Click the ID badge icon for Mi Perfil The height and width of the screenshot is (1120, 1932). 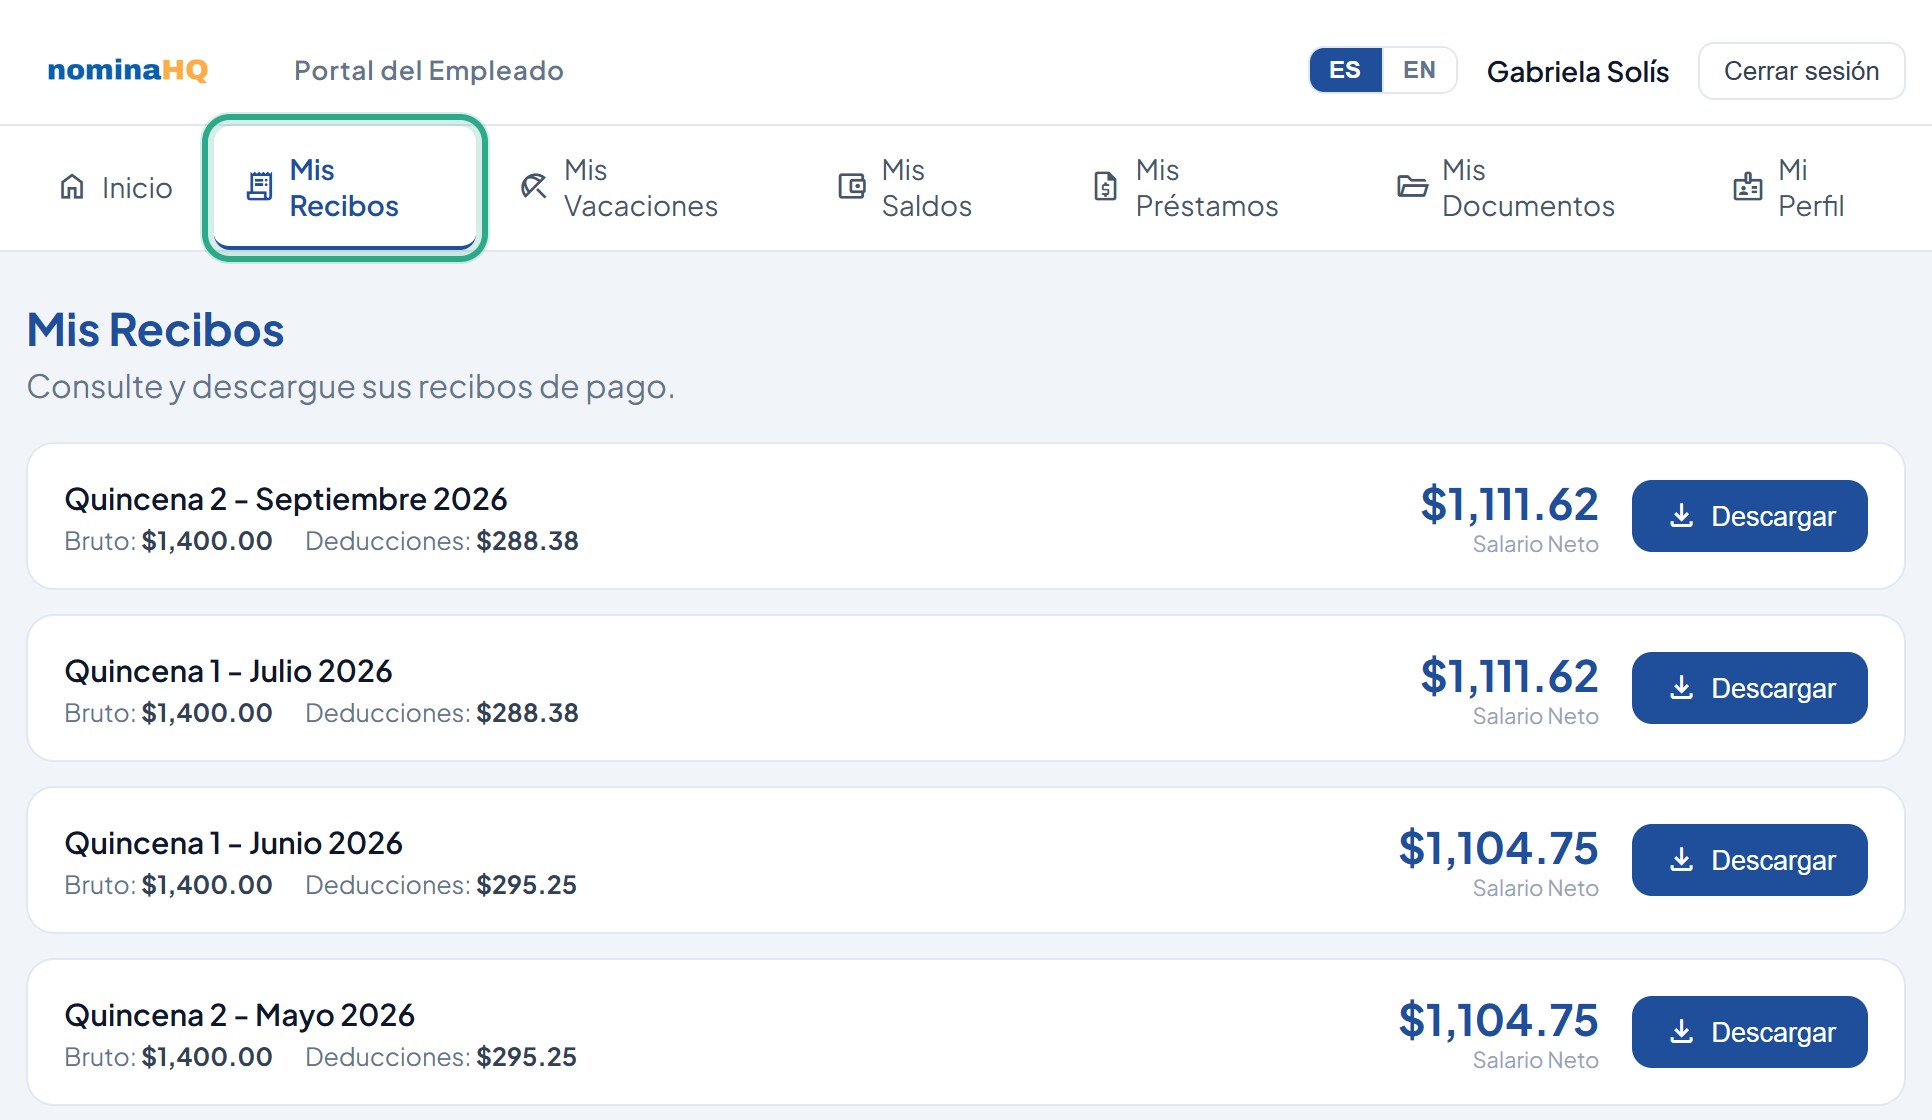1748,187
